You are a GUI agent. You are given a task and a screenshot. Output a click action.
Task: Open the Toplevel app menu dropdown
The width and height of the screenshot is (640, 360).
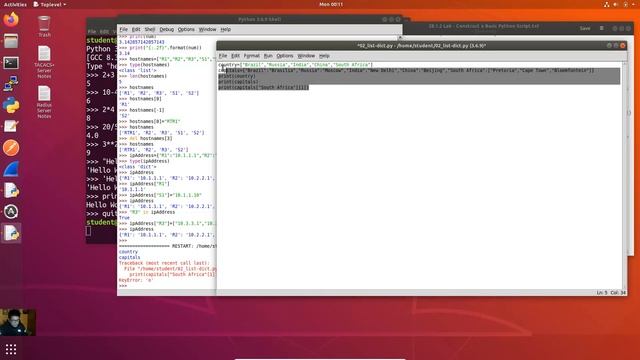tap(50, 4)
